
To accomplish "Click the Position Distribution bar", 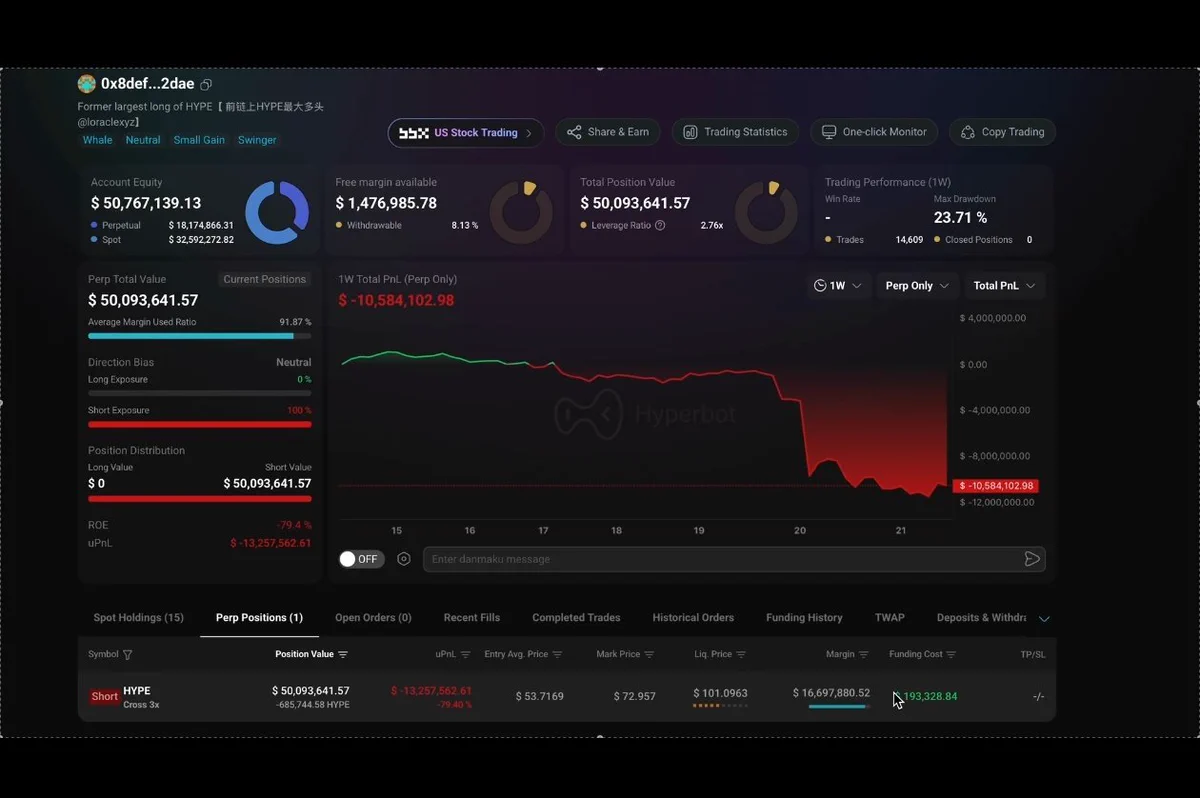I will (199, 498).
